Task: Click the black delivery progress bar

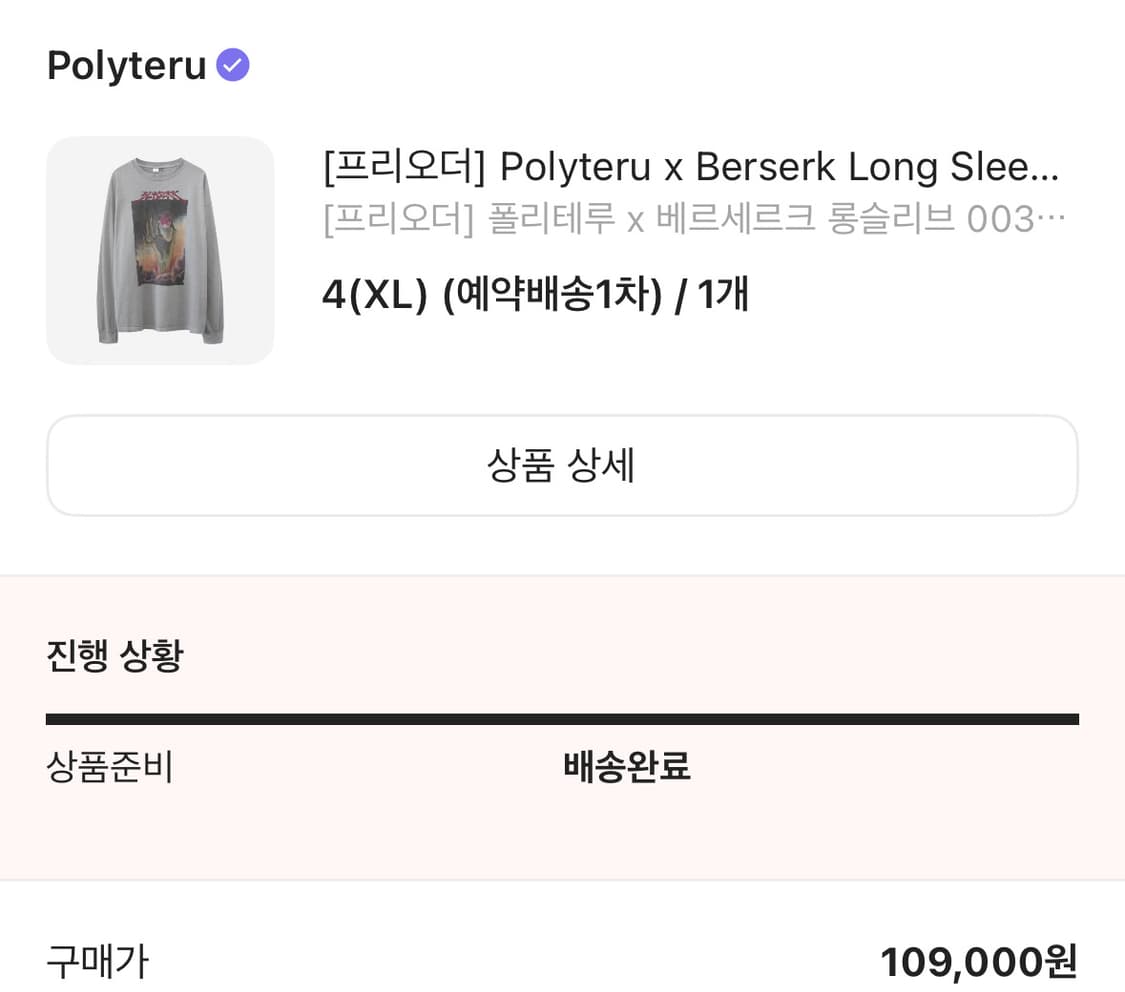Action: [x=562, y=716]
